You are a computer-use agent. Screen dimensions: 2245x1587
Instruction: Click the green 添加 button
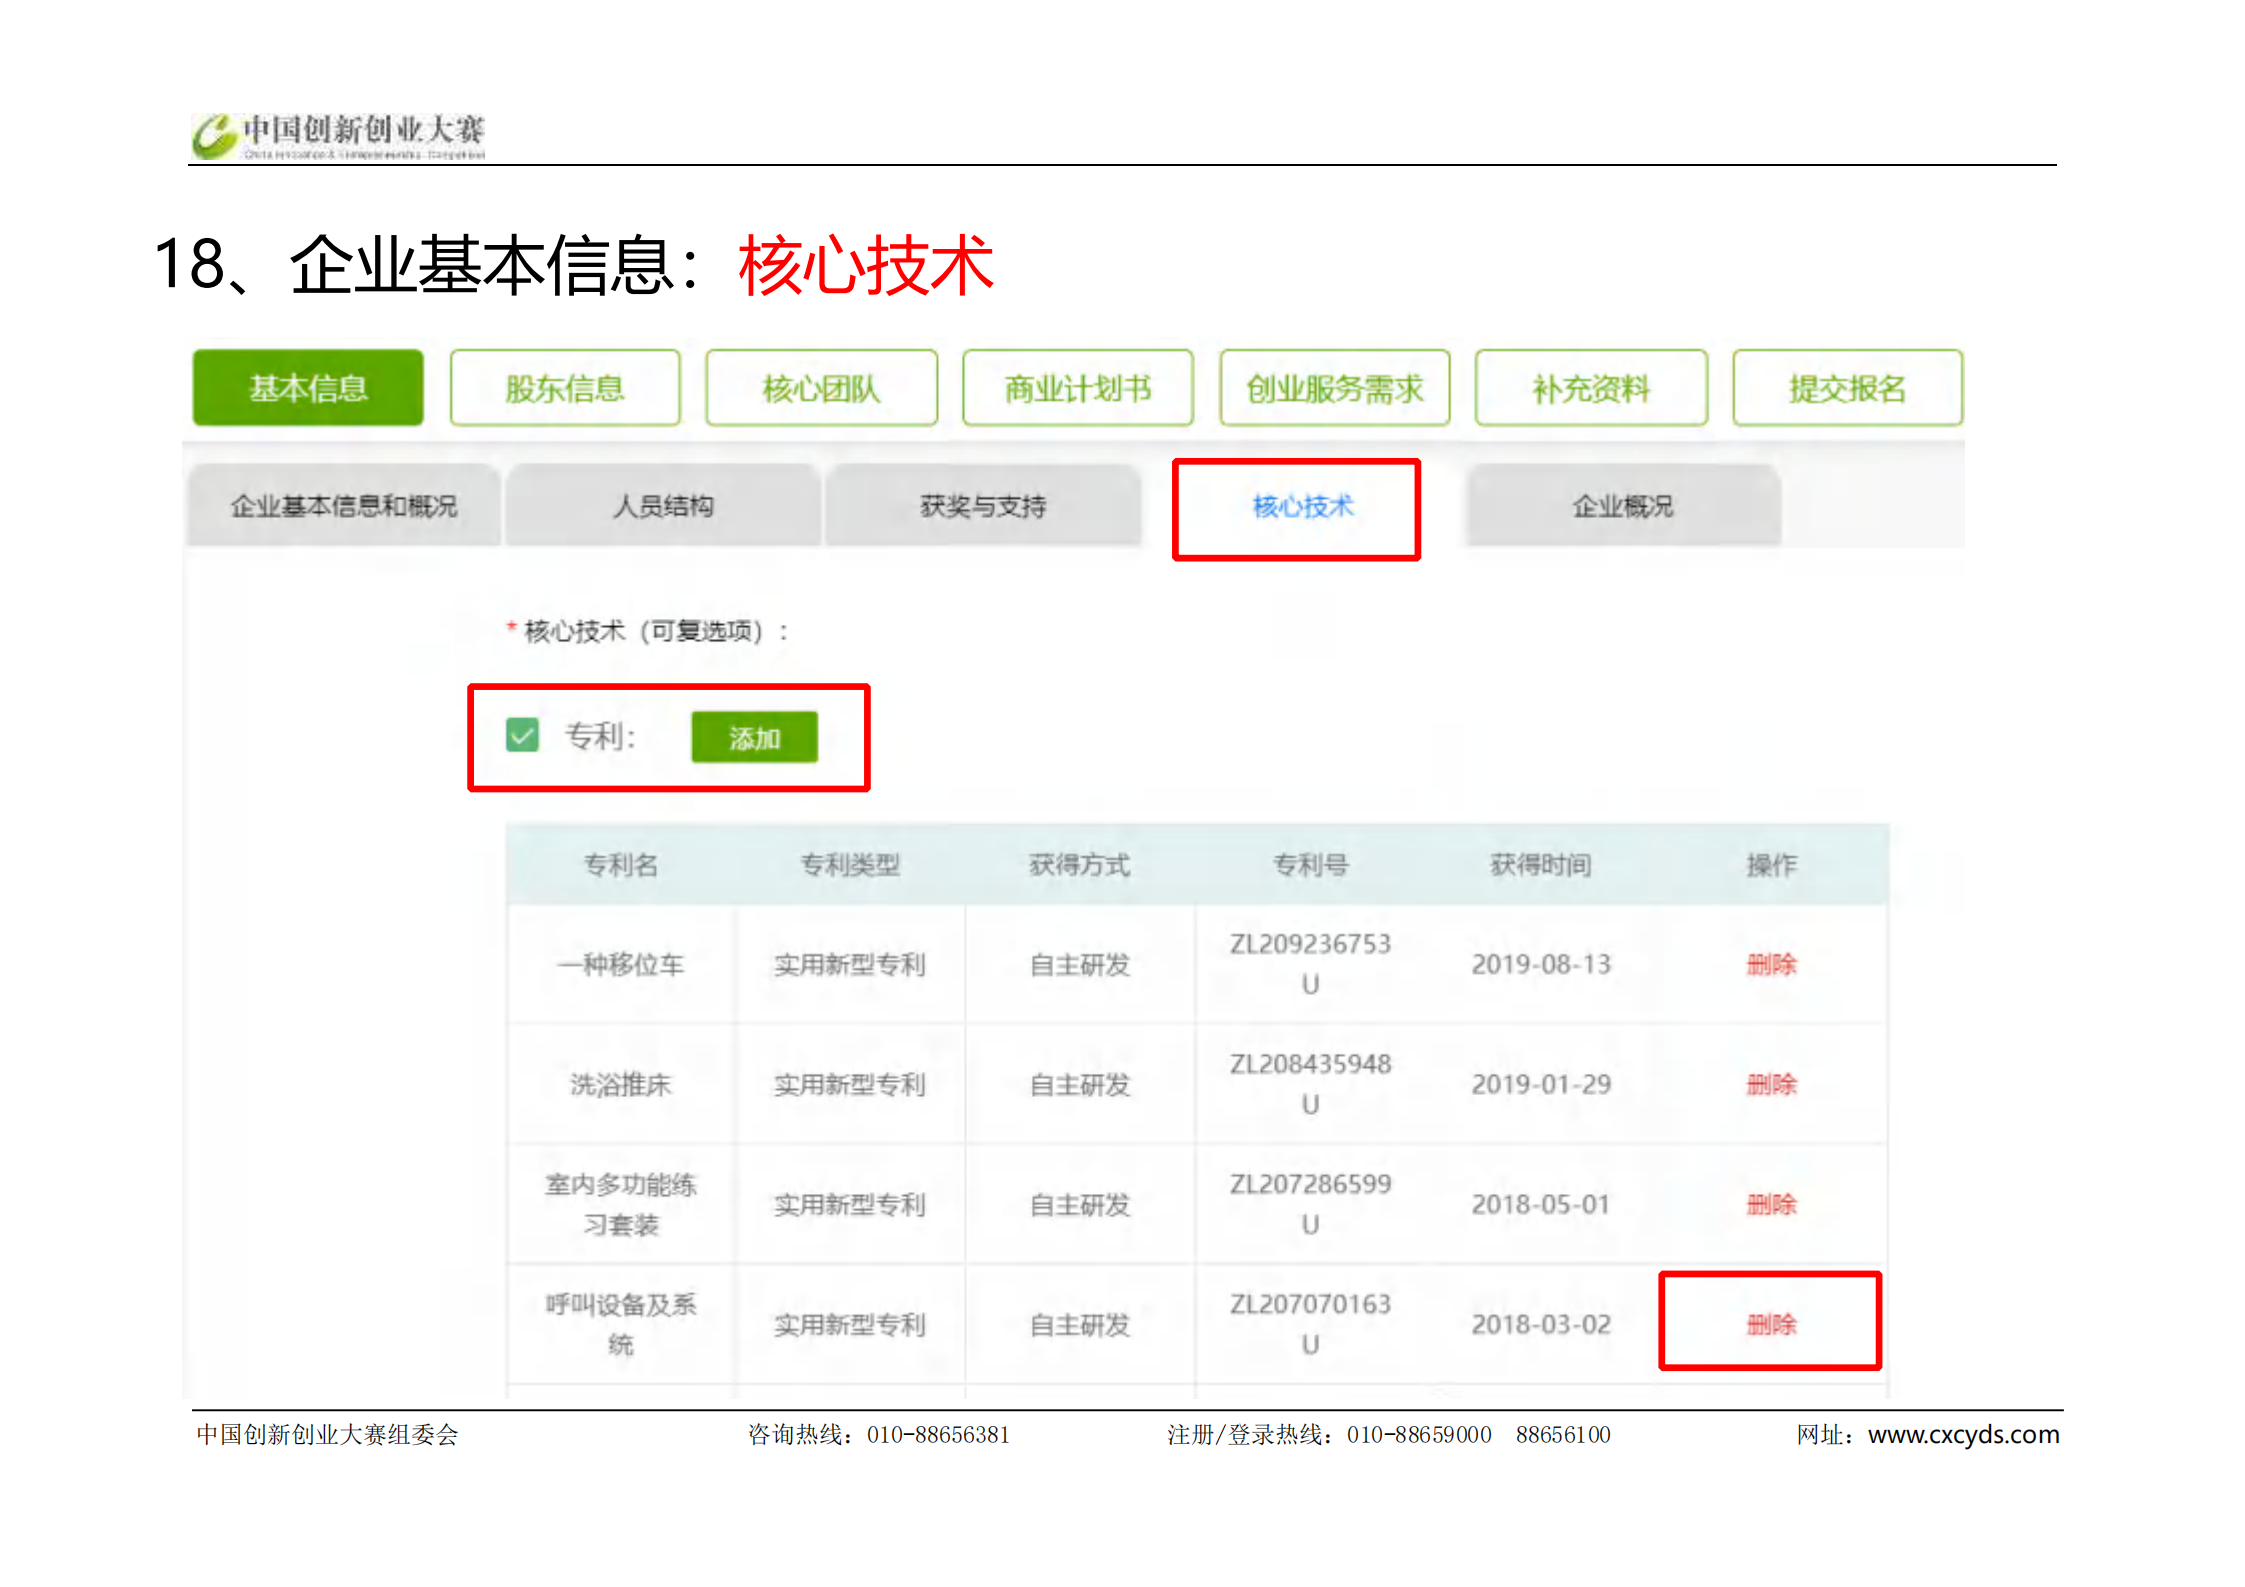tap(754, 738)
